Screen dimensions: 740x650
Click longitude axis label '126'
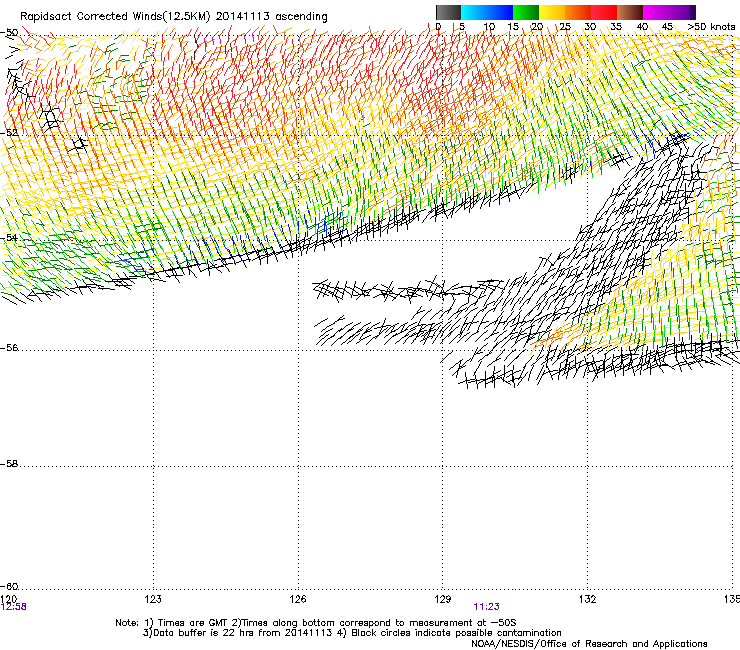[x=298, y=599]
